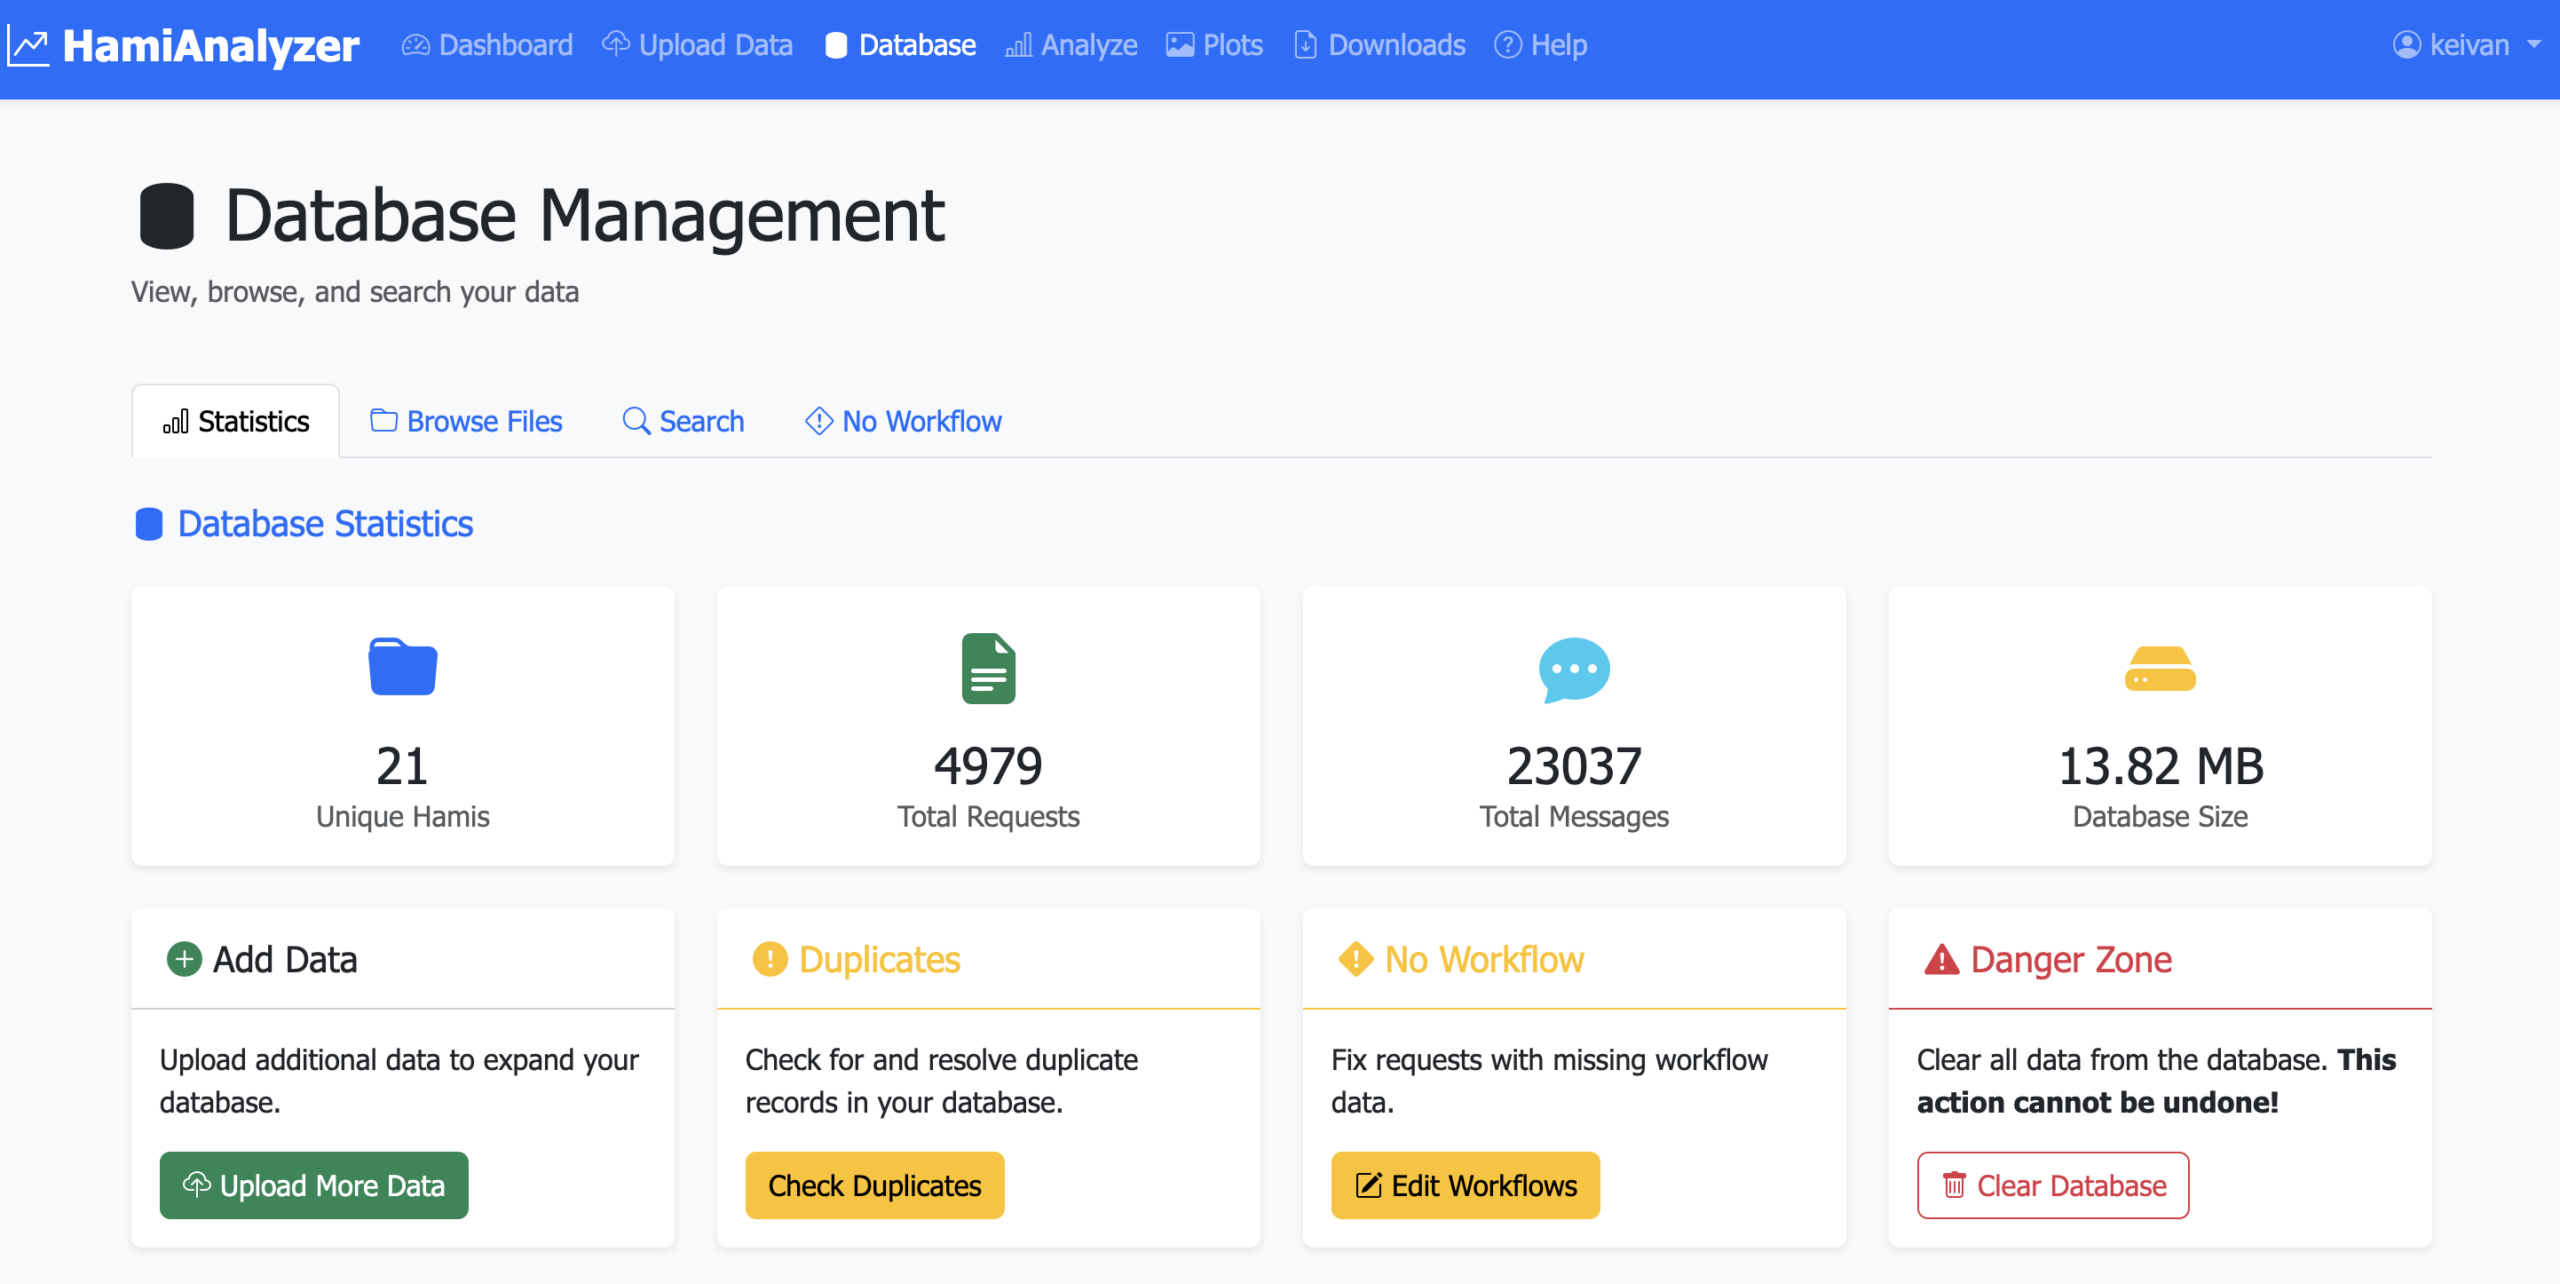Click the green document icon above Total Requests
The image size is (2560, 1284).
coord(989,668)
